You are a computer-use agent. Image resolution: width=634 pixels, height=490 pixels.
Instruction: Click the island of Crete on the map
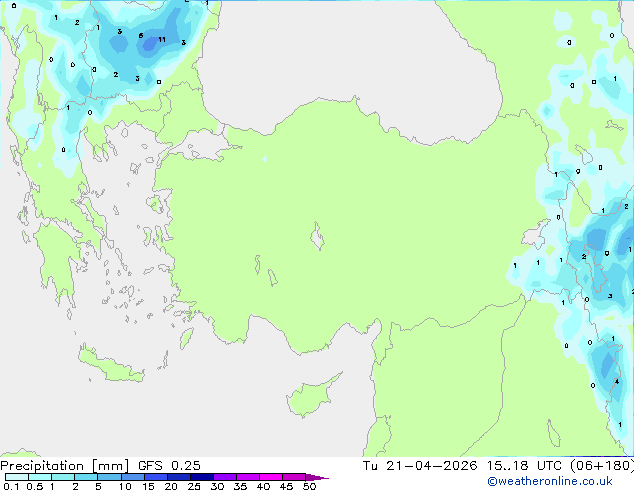tap(111, 365)
